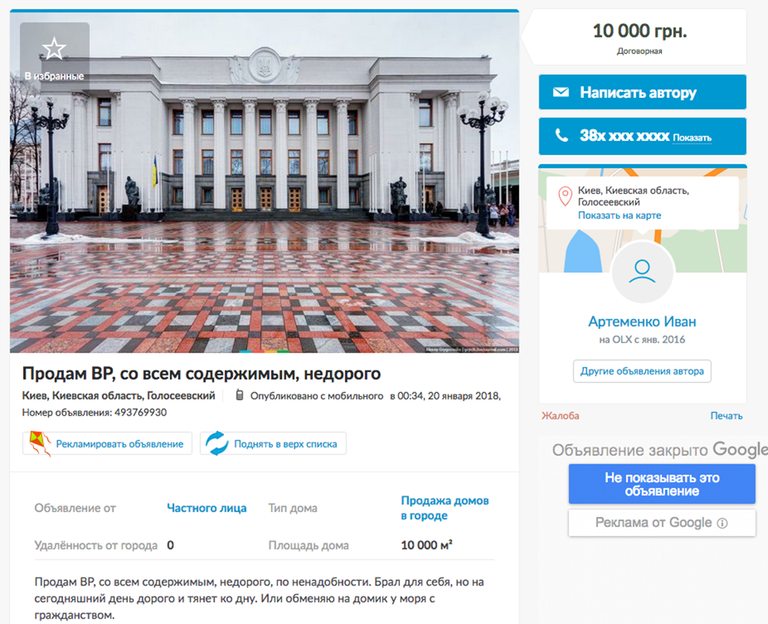Image resolution: width=768 pixels, height=624 pixels.
Task: Open seller profile Артеменко Иван
Action: tap(642, 322)
